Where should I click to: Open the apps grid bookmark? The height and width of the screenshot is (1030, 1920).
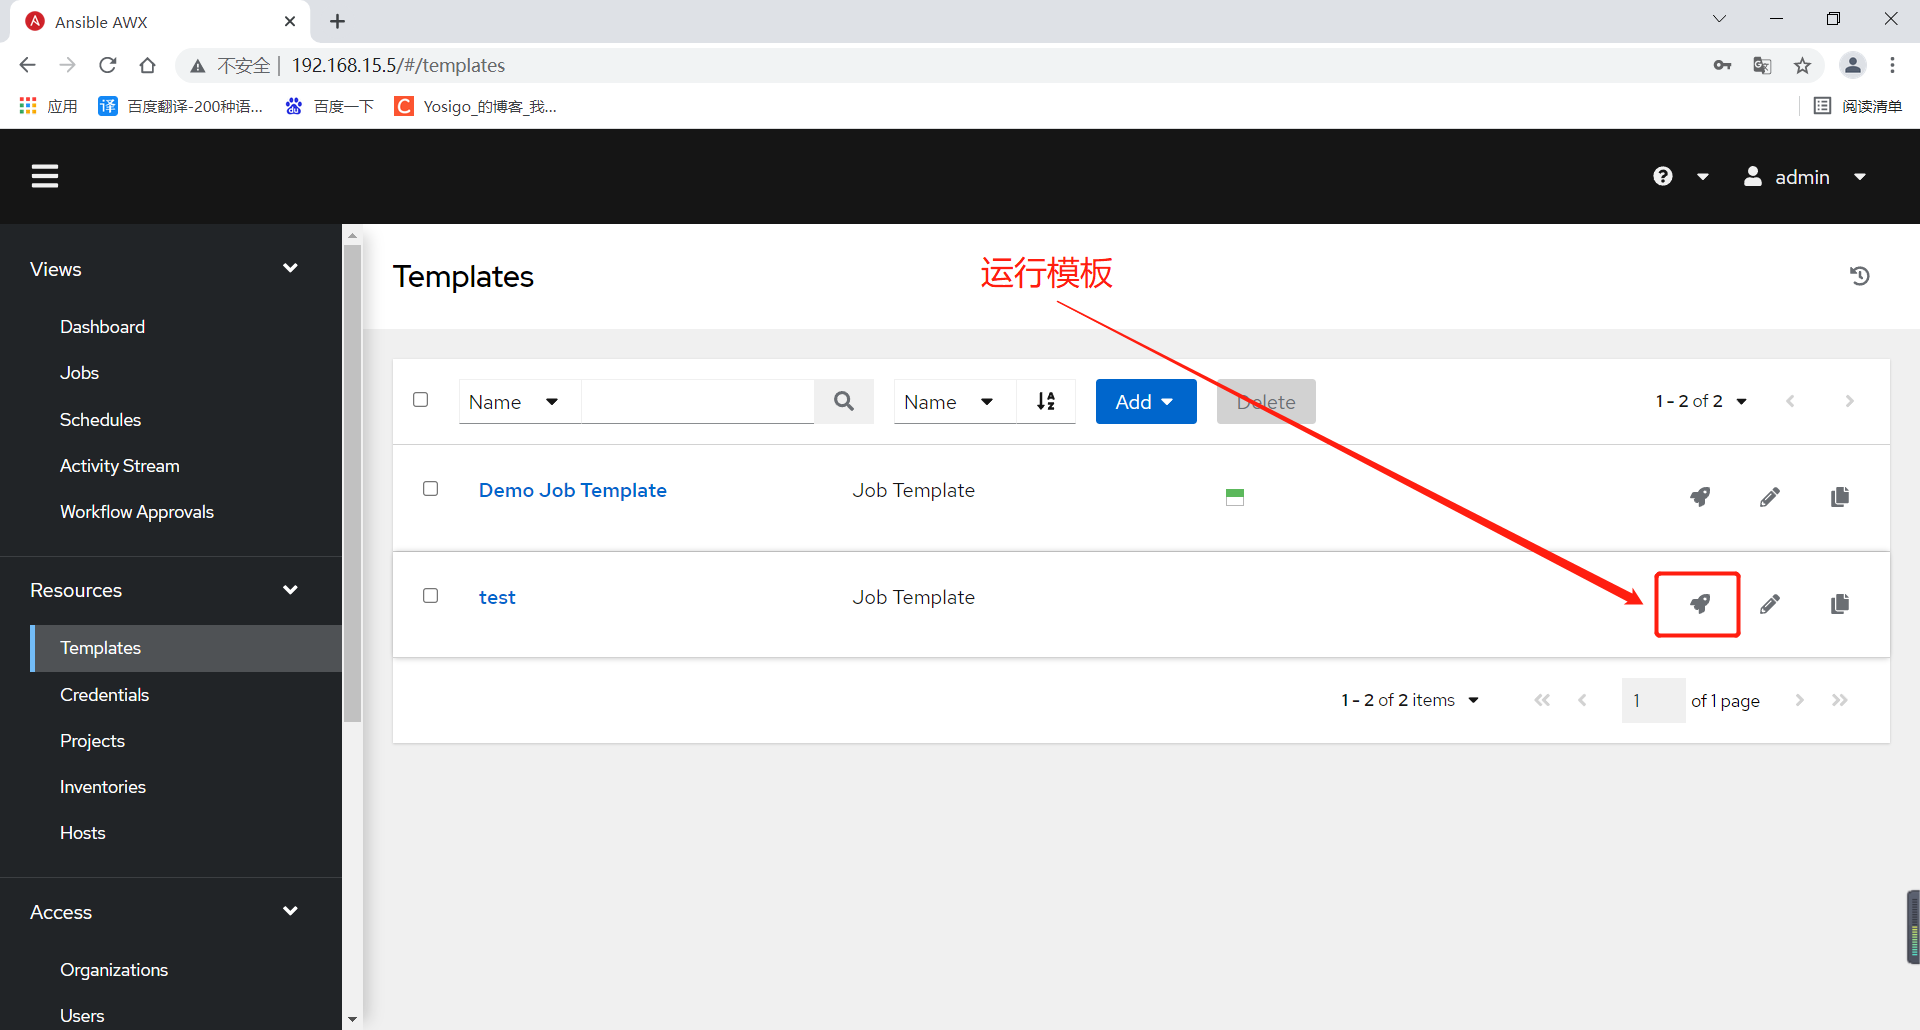pyautogui.click(x=48, y=106)
